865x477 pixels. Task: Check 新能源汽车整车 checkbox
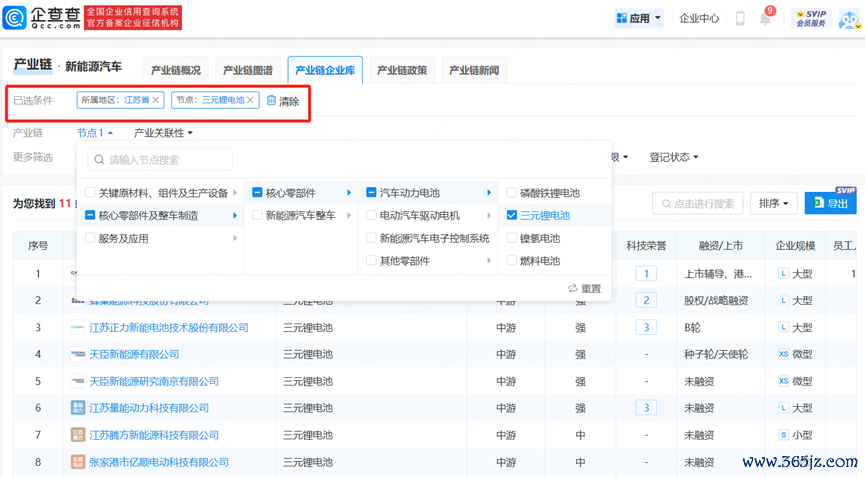tap(257, 215)
